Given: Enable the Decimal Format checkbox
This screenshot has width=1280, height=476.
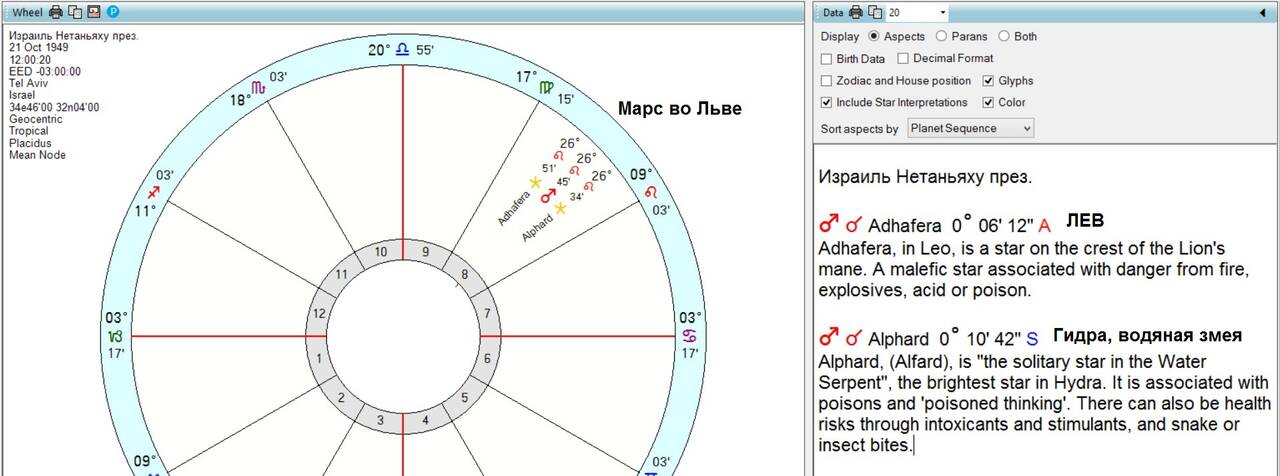Looking at the screenshot, I should point(903,58).
